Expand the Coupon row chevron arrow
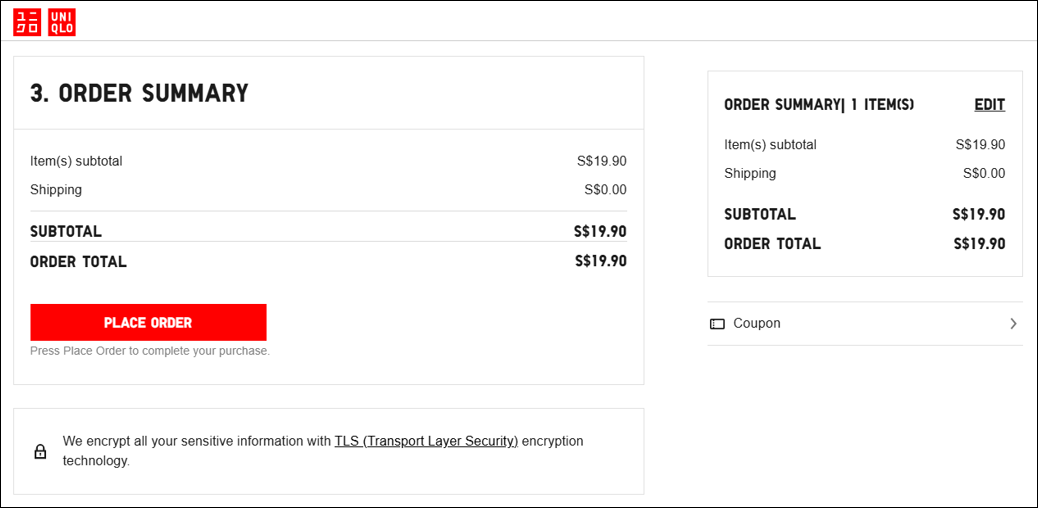This screenshot has height=508, width=1038. (1013, 324)
